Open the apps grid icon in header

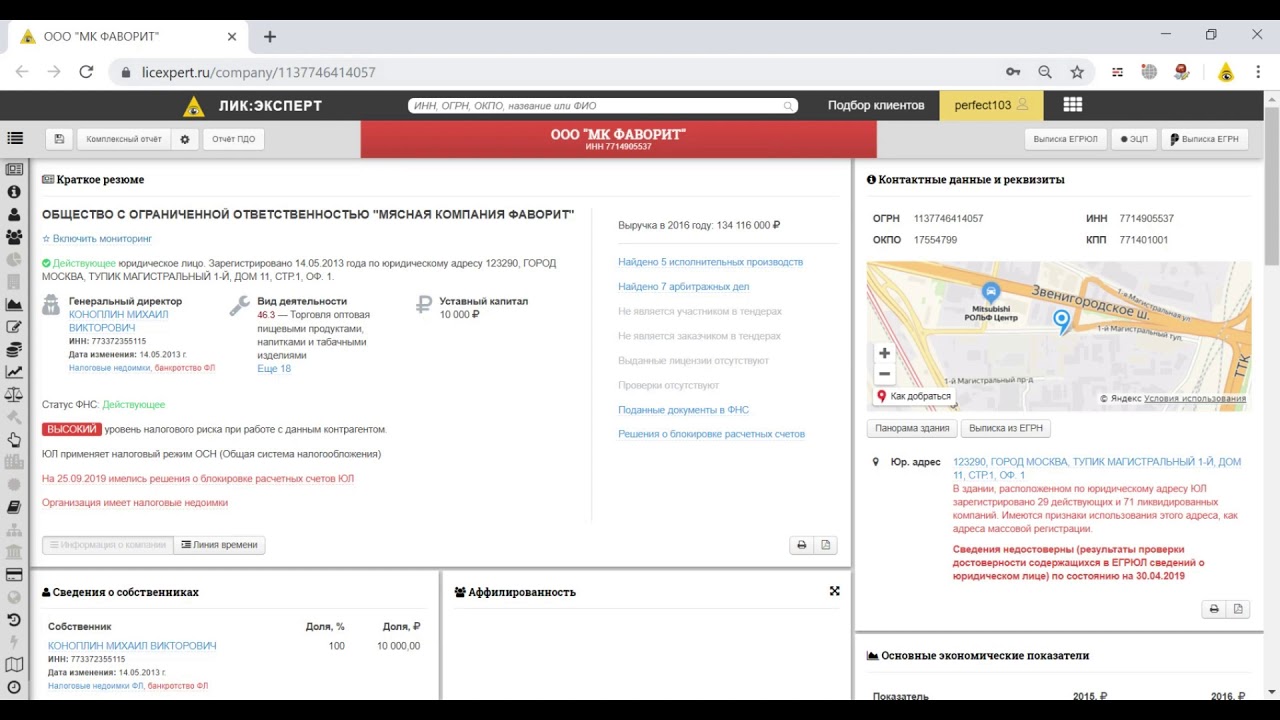(1073, 105)
